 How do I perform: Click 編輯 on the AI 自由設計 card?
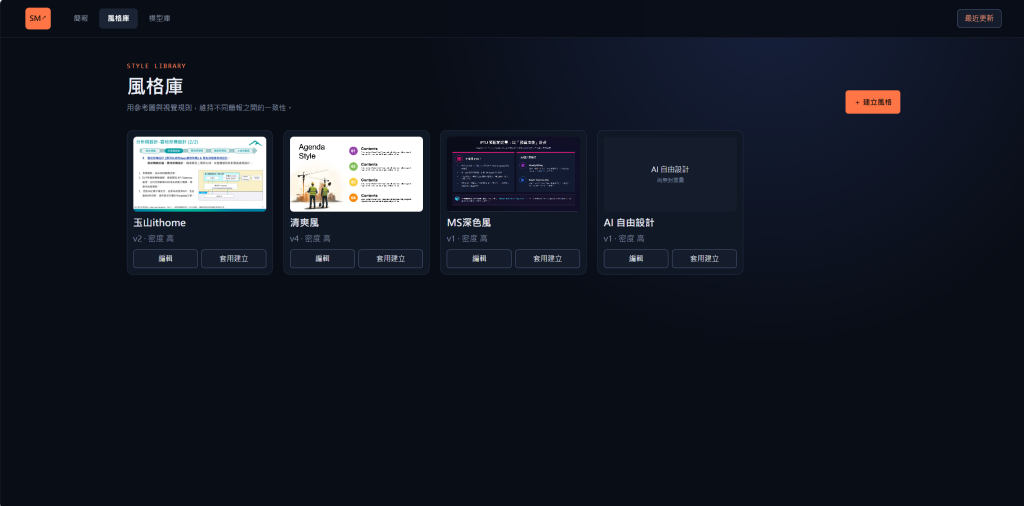pos(636,259)
